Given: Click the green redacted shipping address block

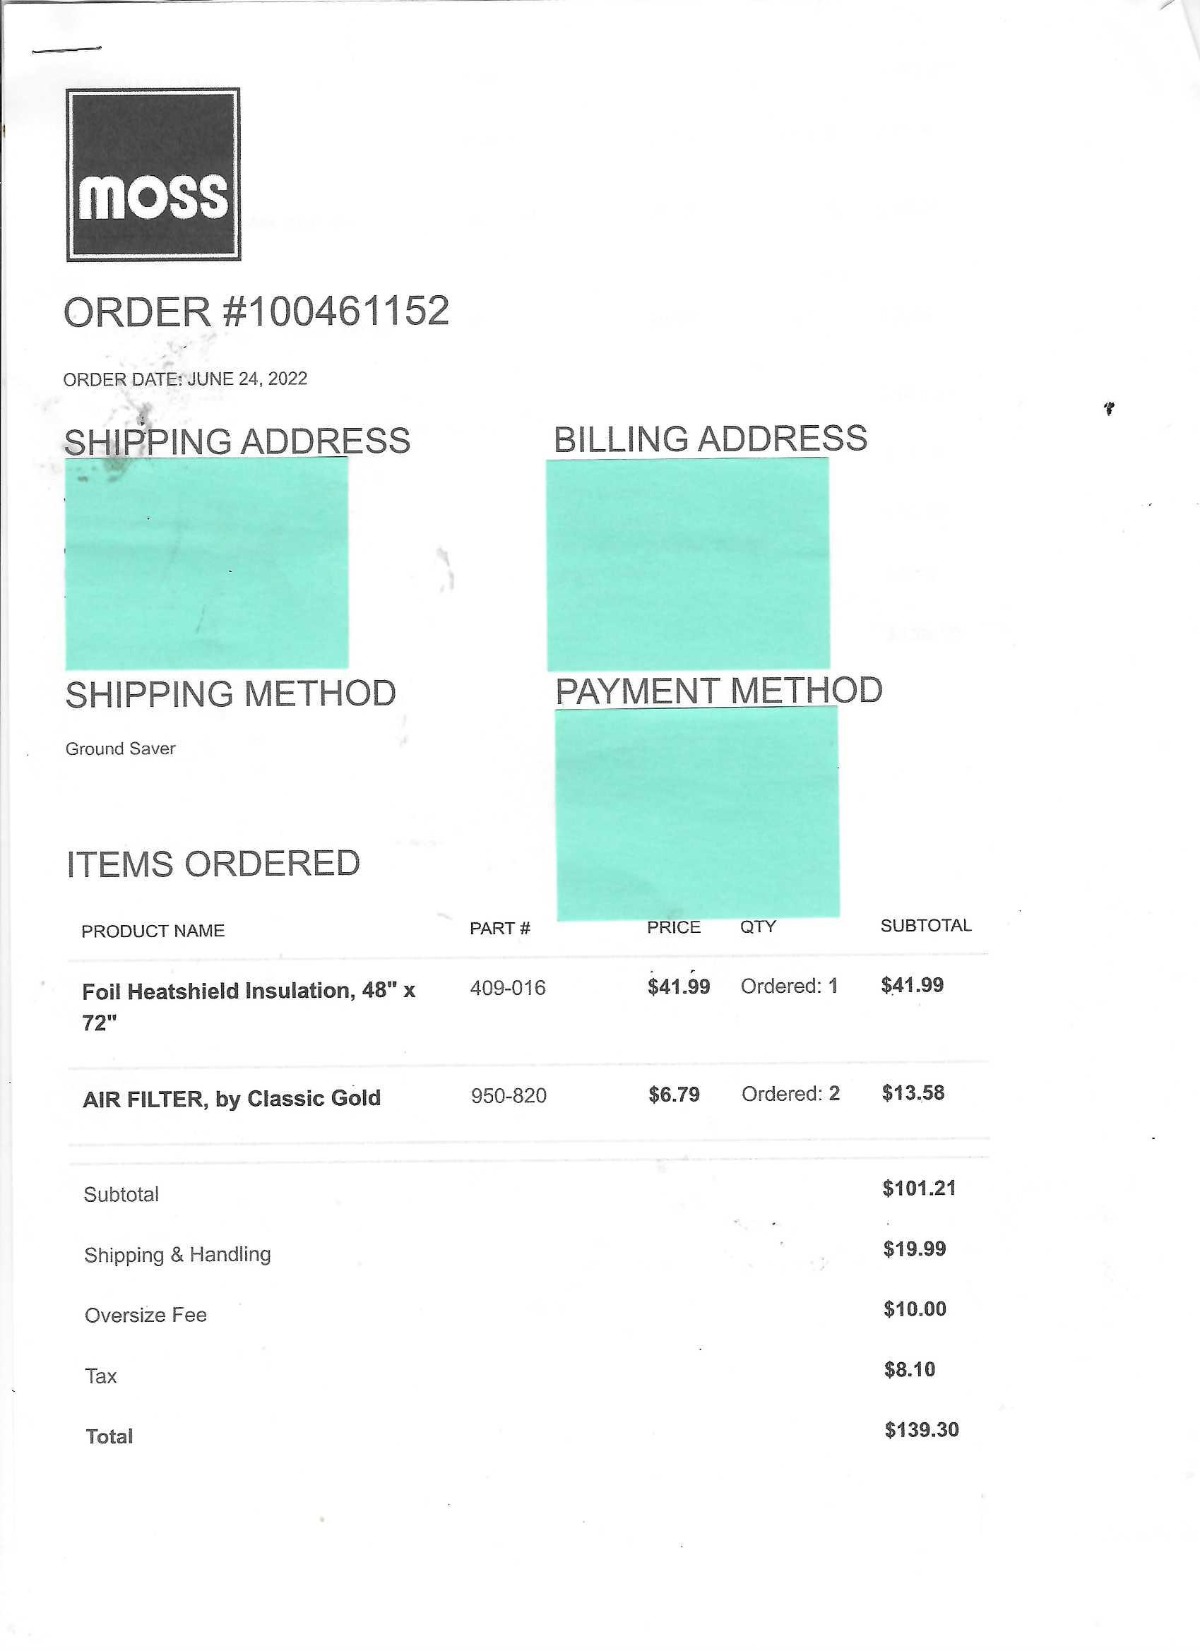Looking at the screenshot, I should click(x=206, y=563).
